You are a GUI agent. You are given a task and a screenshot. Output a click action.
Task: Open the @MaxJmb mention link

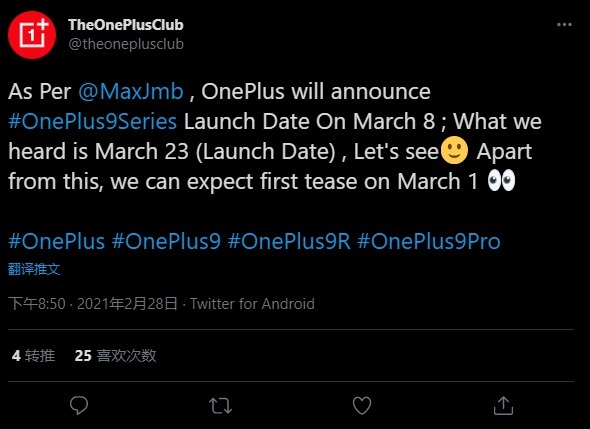131,91
